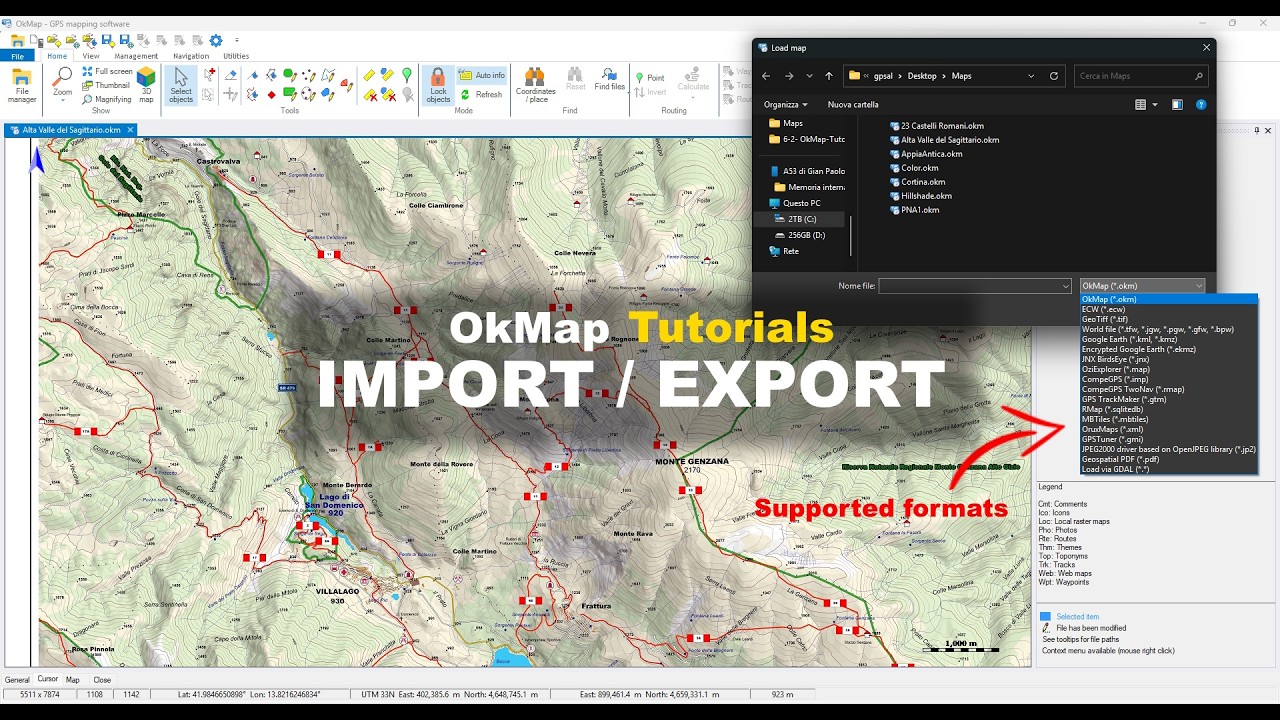Toggle the Magnifying tool
Screen dimensions: 1280x720
pos(106,99)
